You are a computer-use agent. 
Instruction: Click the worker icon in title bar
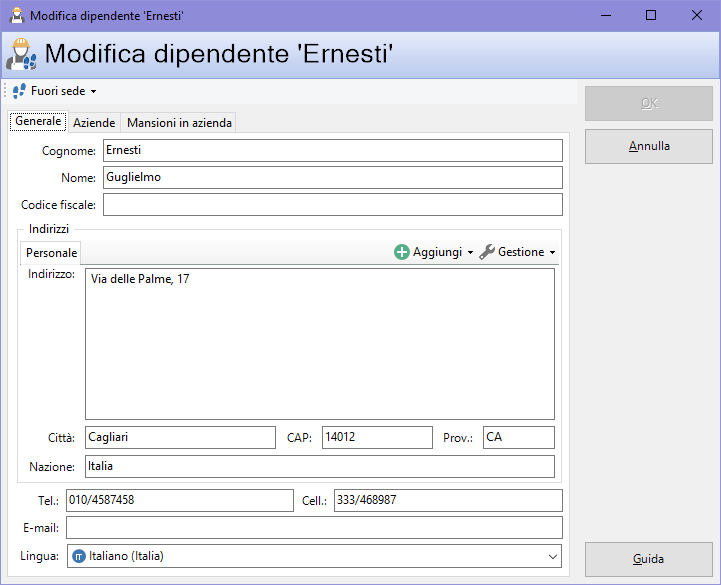15,16
